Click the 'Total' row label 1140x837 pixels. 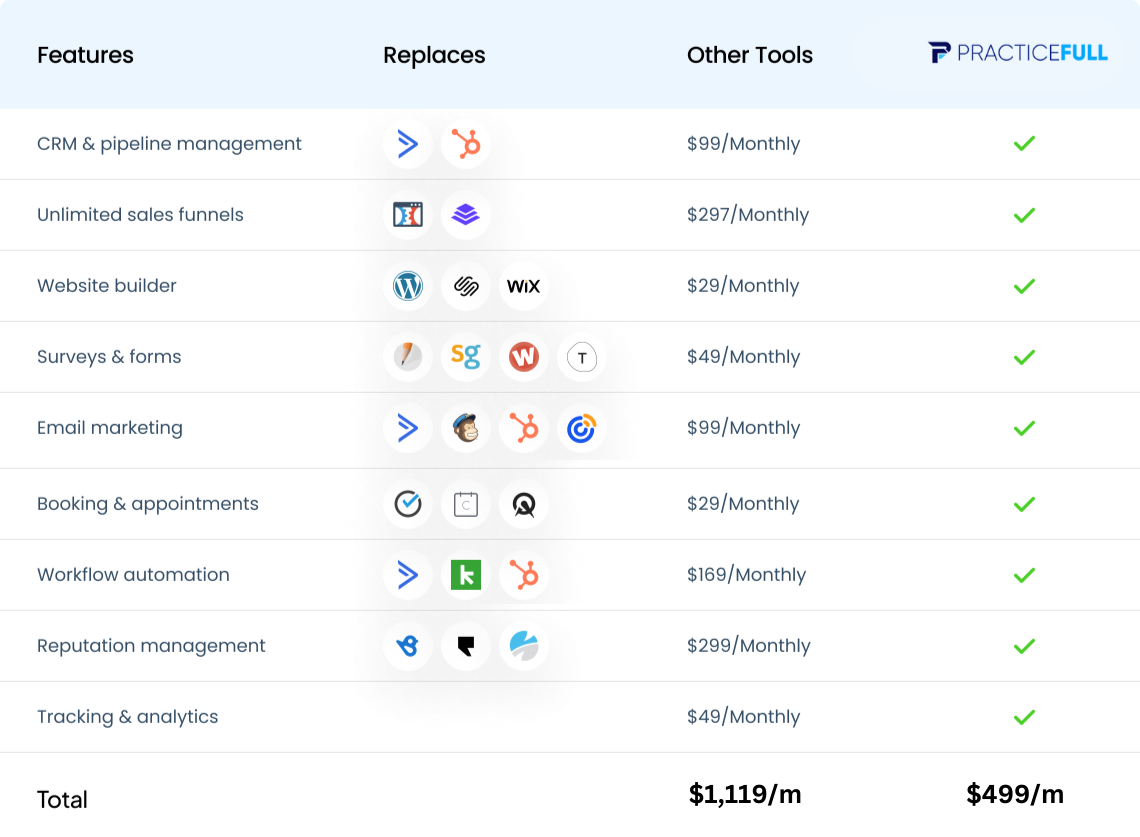click(63, 800)
